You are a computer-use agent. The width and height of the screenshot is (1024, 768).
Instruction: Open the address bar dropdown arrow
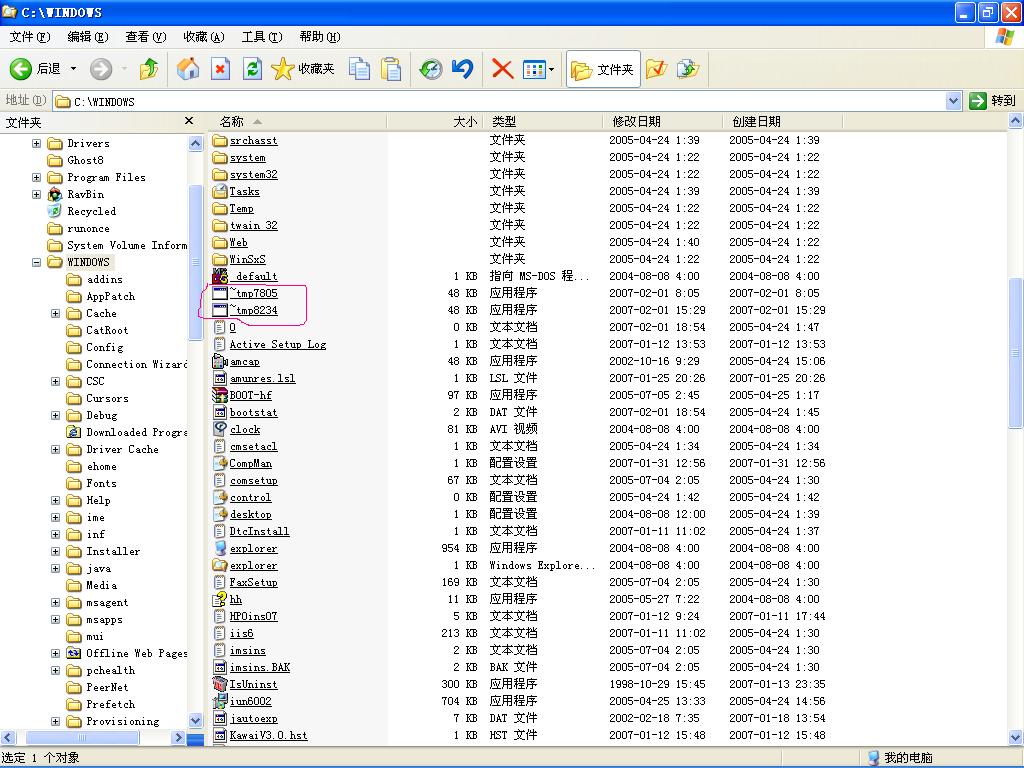953,101
